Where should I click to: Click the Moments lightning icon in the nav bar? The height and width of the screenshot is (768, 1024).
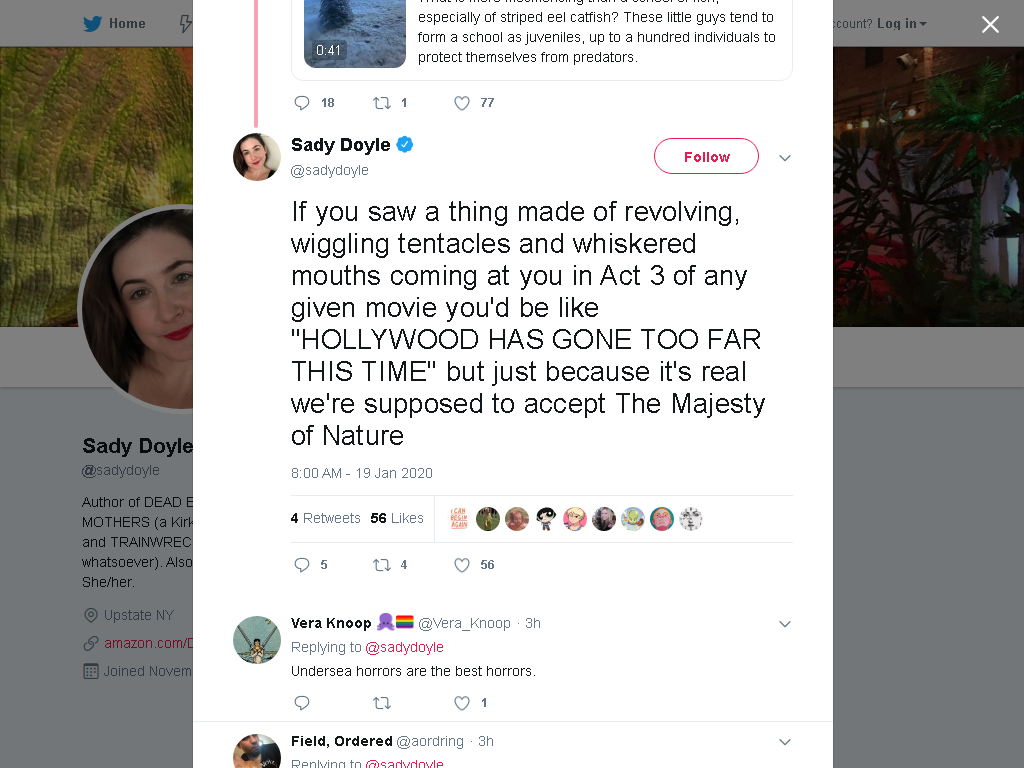[x=185, y=24]
